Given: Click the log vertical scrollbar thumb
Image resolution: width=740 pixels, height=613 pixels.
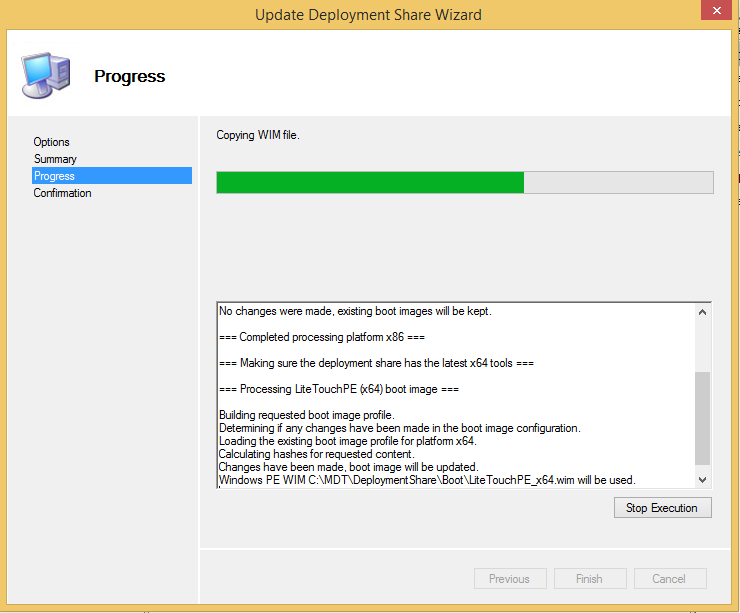Looking at the screenshot, I should pos(702,418).
